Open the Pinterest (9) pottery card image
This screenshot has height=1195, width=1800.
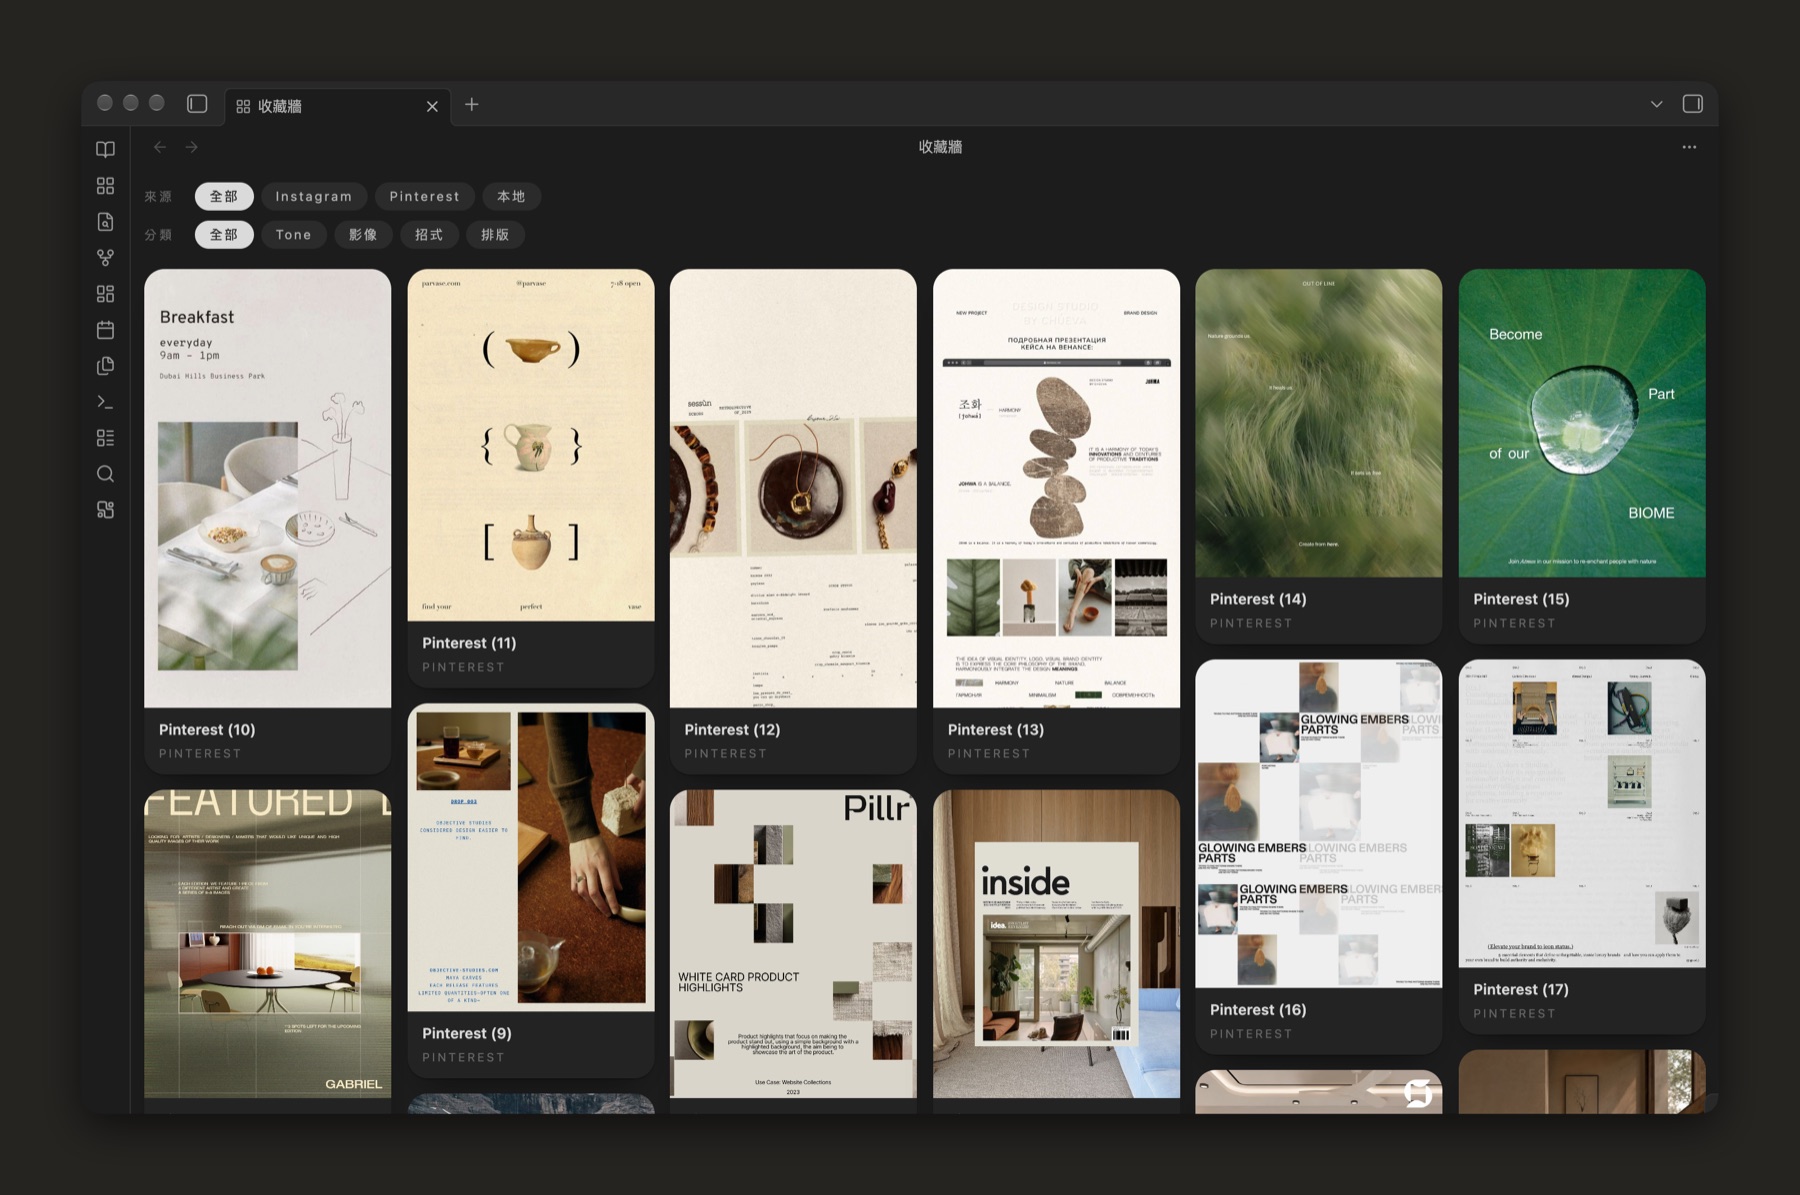pyautogui.click(x=531, y=857)
